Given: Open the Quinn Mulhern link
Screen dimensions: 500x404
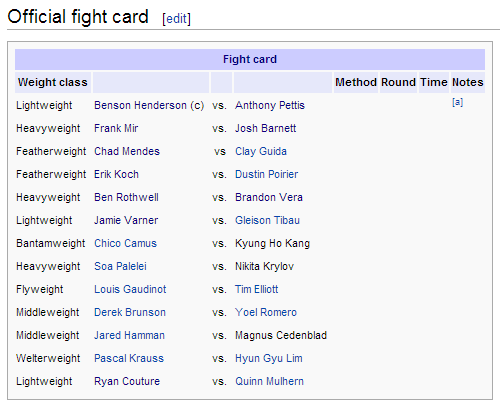Looking at the screenshot, I should point(270,381).
